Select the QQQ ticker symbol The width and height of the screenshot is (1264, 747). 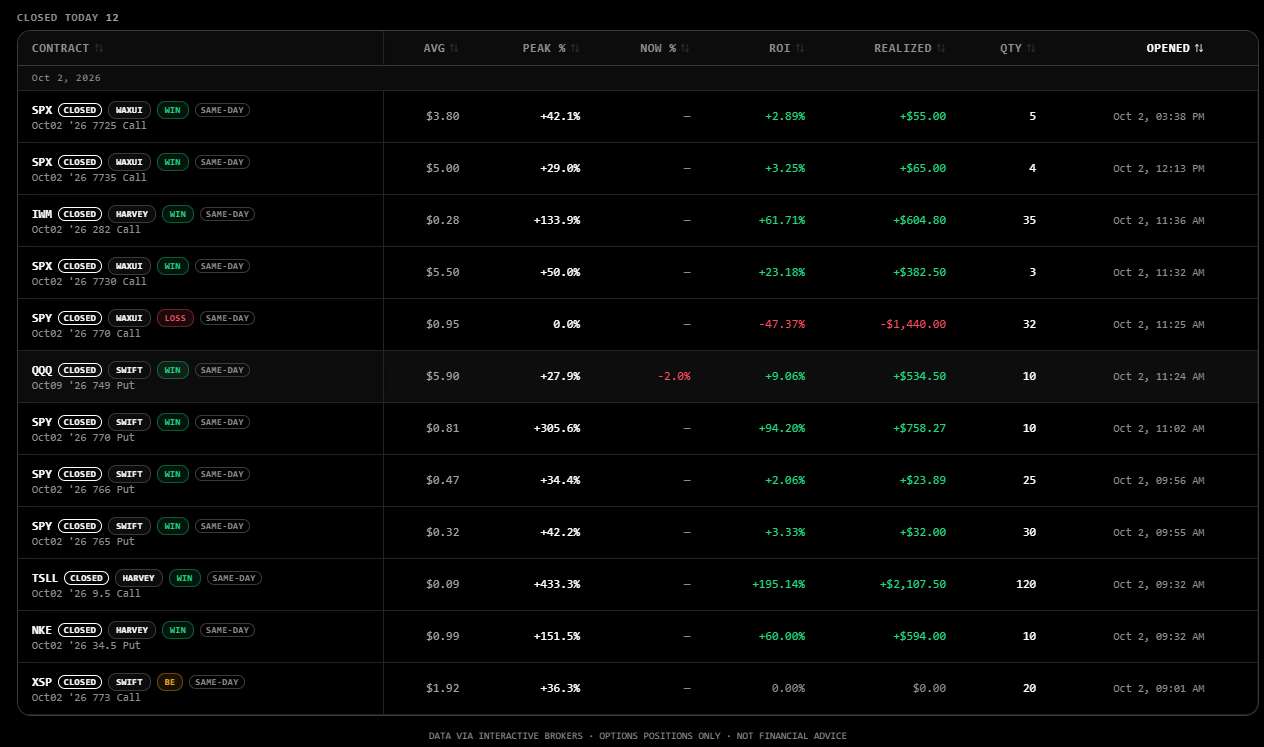42,370
